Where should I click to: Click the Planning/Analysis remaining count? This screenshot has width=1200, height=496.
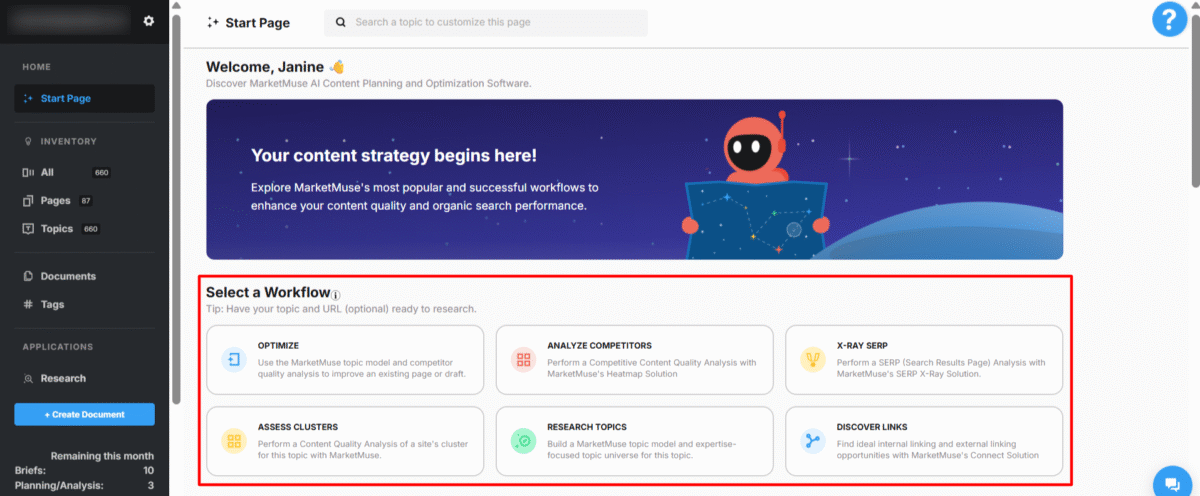coord(151,486)
